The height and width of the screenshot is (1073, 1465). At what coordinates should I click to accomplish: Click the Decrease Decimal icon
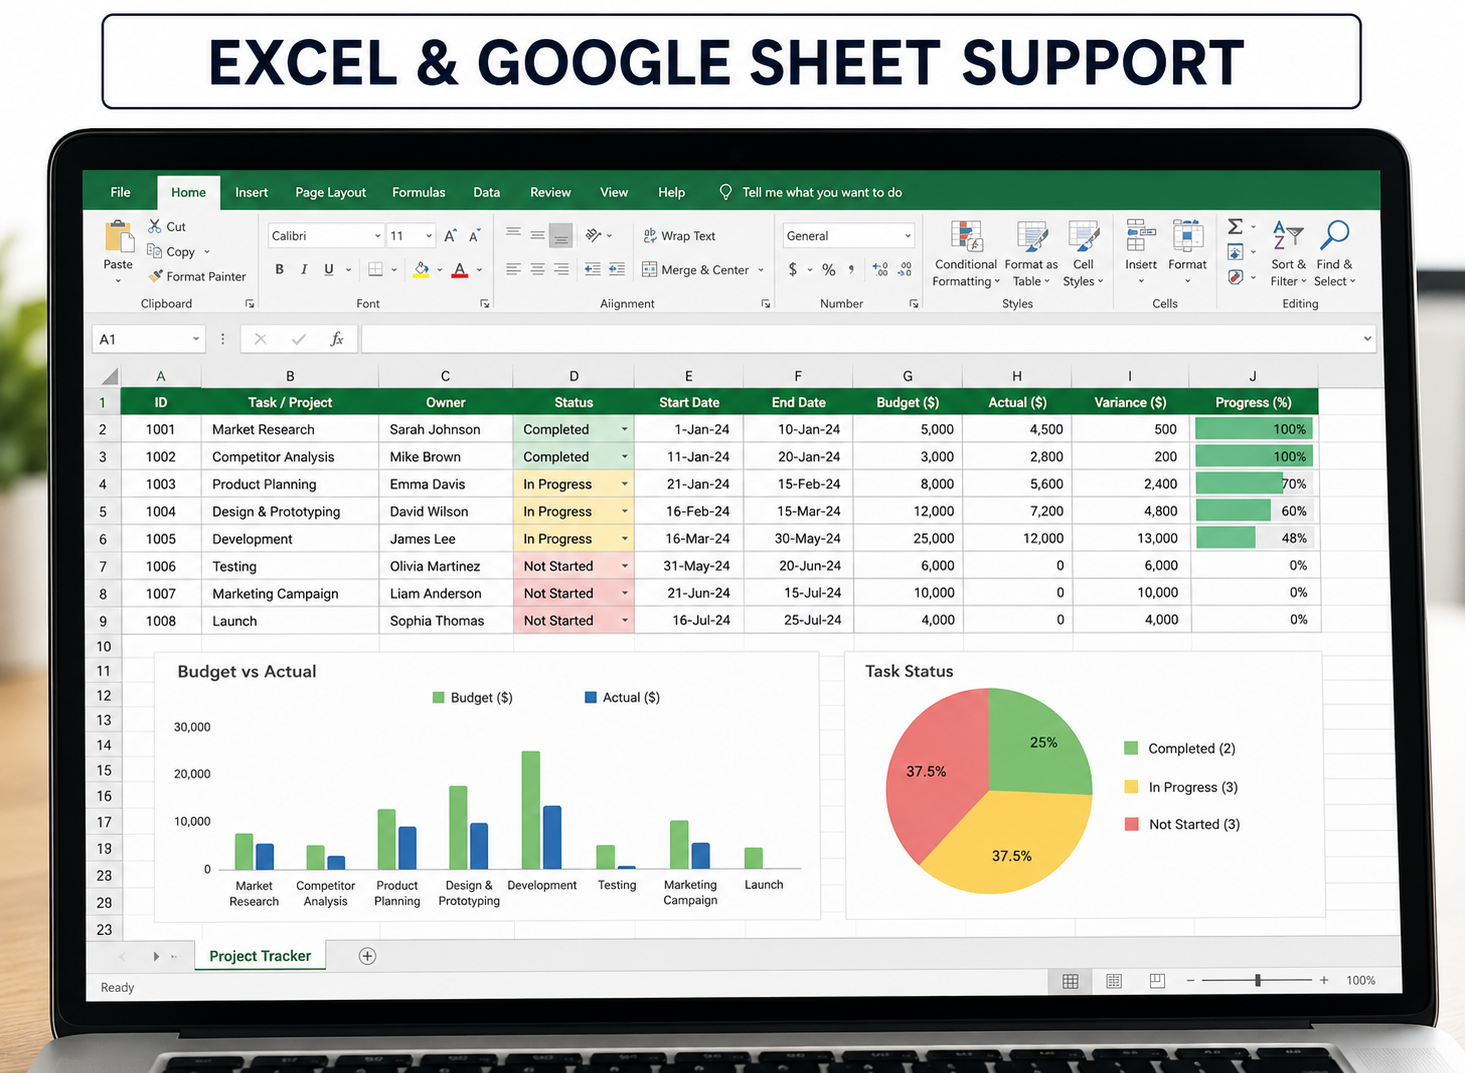click(x=905, y=269)
